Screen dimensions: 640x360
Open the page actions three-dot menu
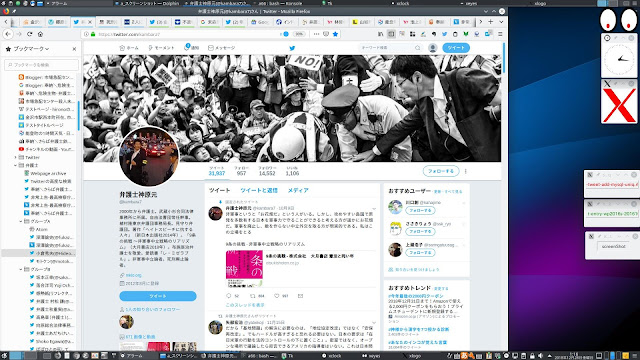(316, 34)
